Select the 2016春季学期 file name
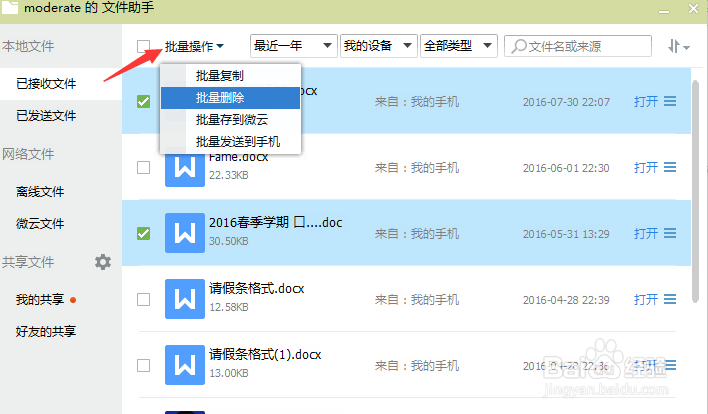The image size is (708, 414). 275,223
